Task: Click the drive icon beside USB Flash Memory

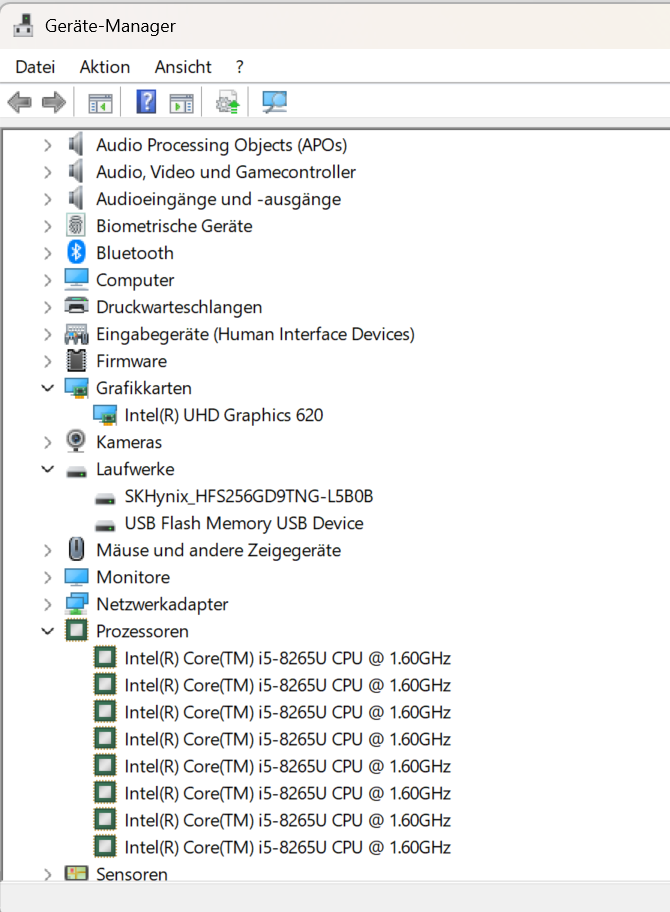Action: [x=105, y=526]
